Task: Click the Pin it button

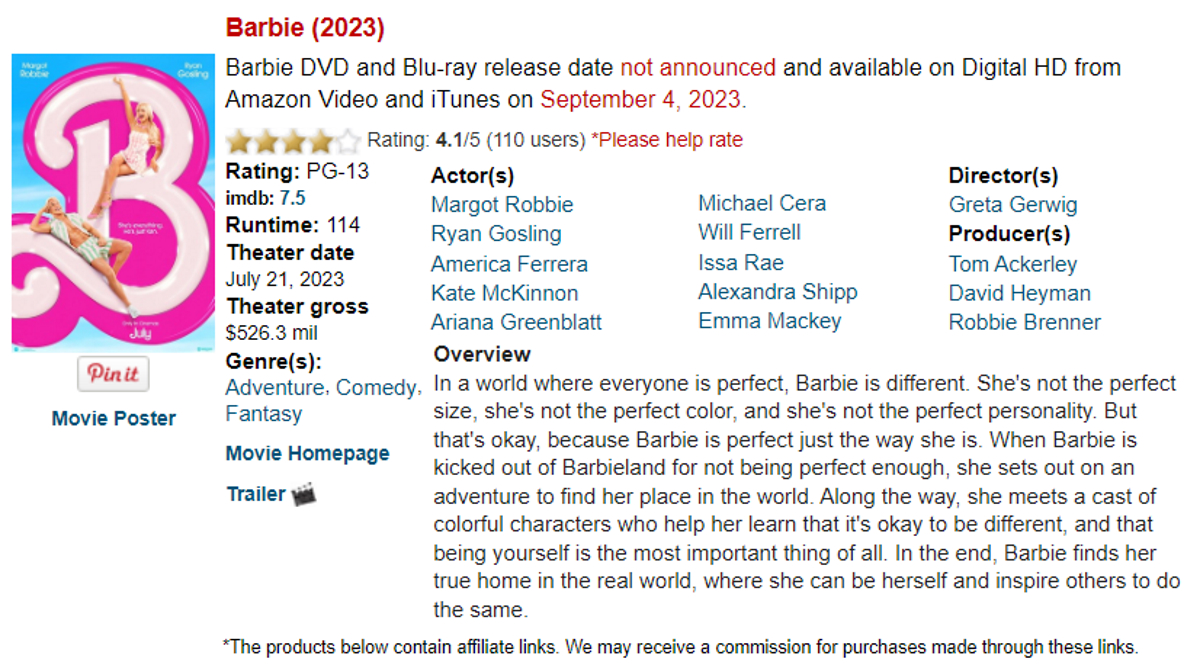Action: pyautogui.click(x=113, y=374)
